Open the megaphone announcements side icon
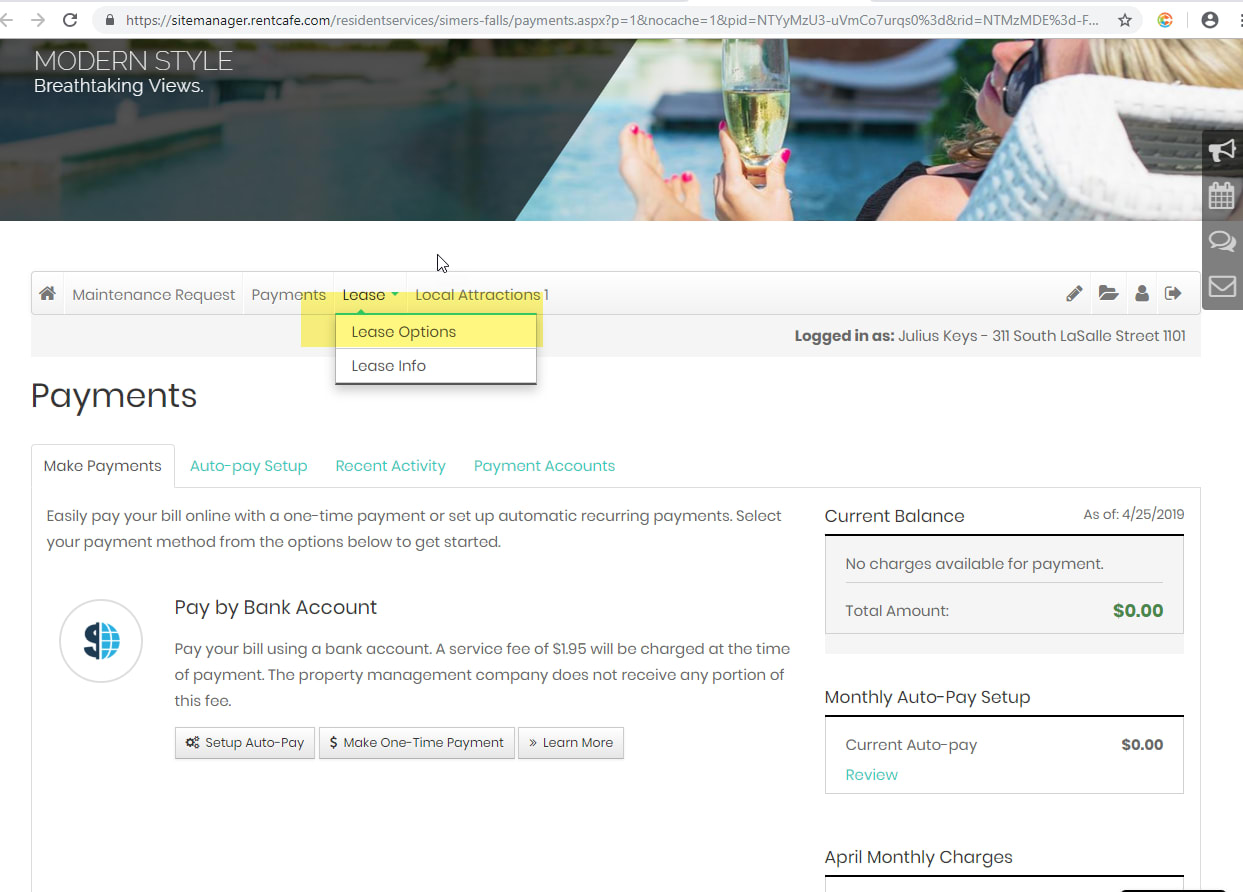This screenshot has height=892, width=1243. 1222,151
